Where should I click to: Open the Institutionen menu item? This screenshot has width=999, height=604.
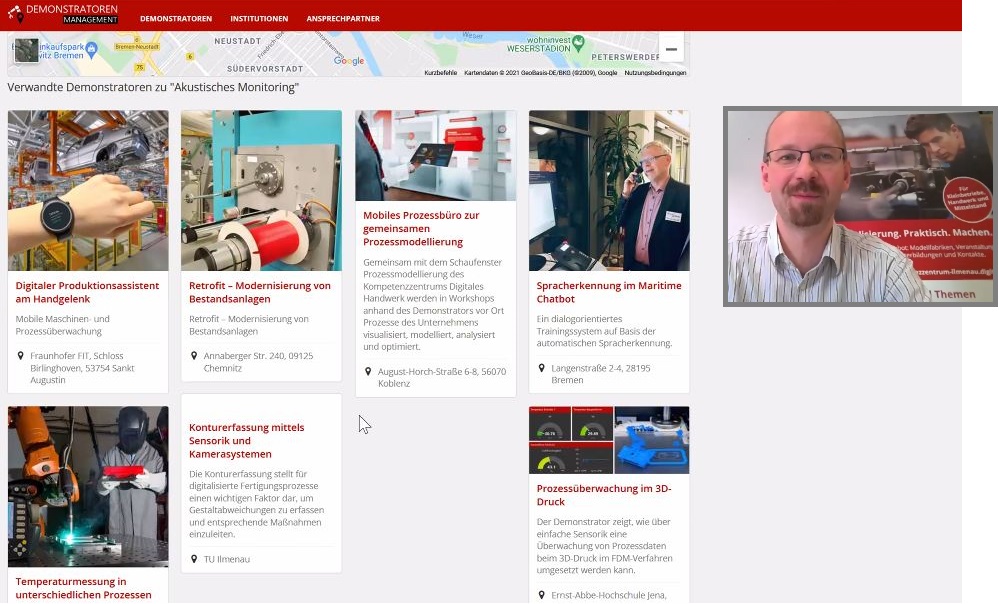click(259, 19)
